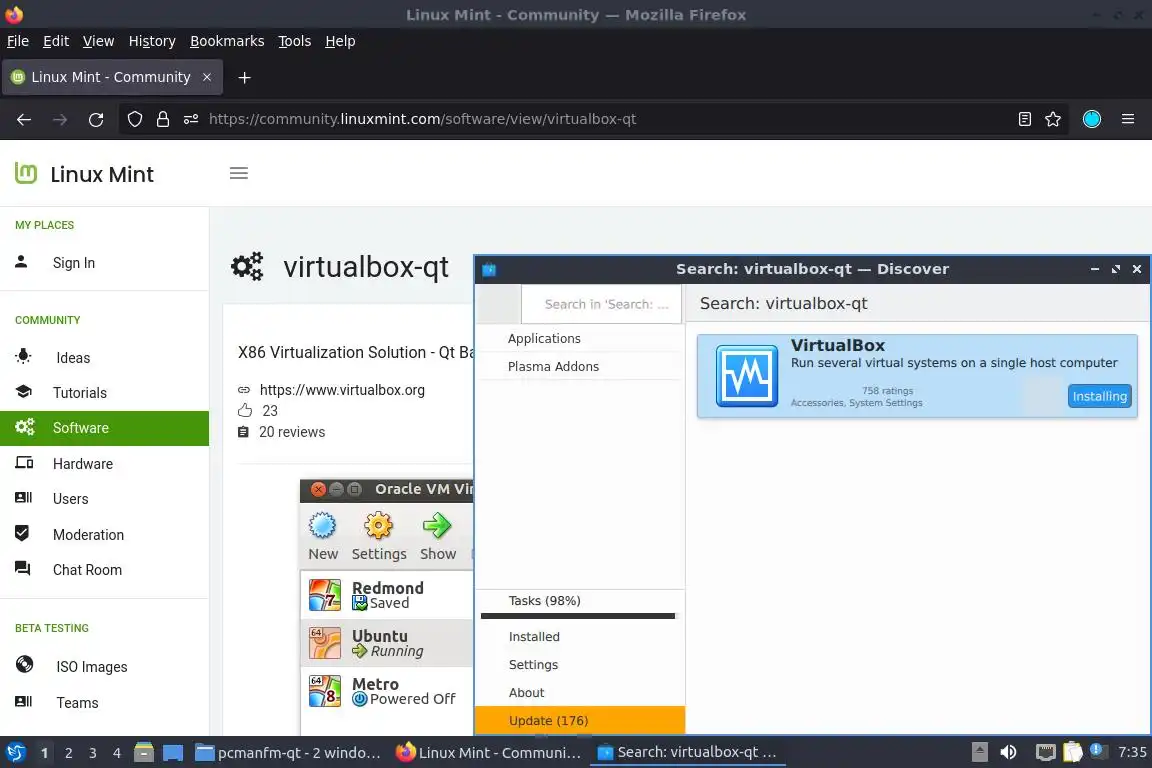Close the Linux Mint - Community tab
This screenshot has width=1152, height=768.
click(x=207, y=77)
